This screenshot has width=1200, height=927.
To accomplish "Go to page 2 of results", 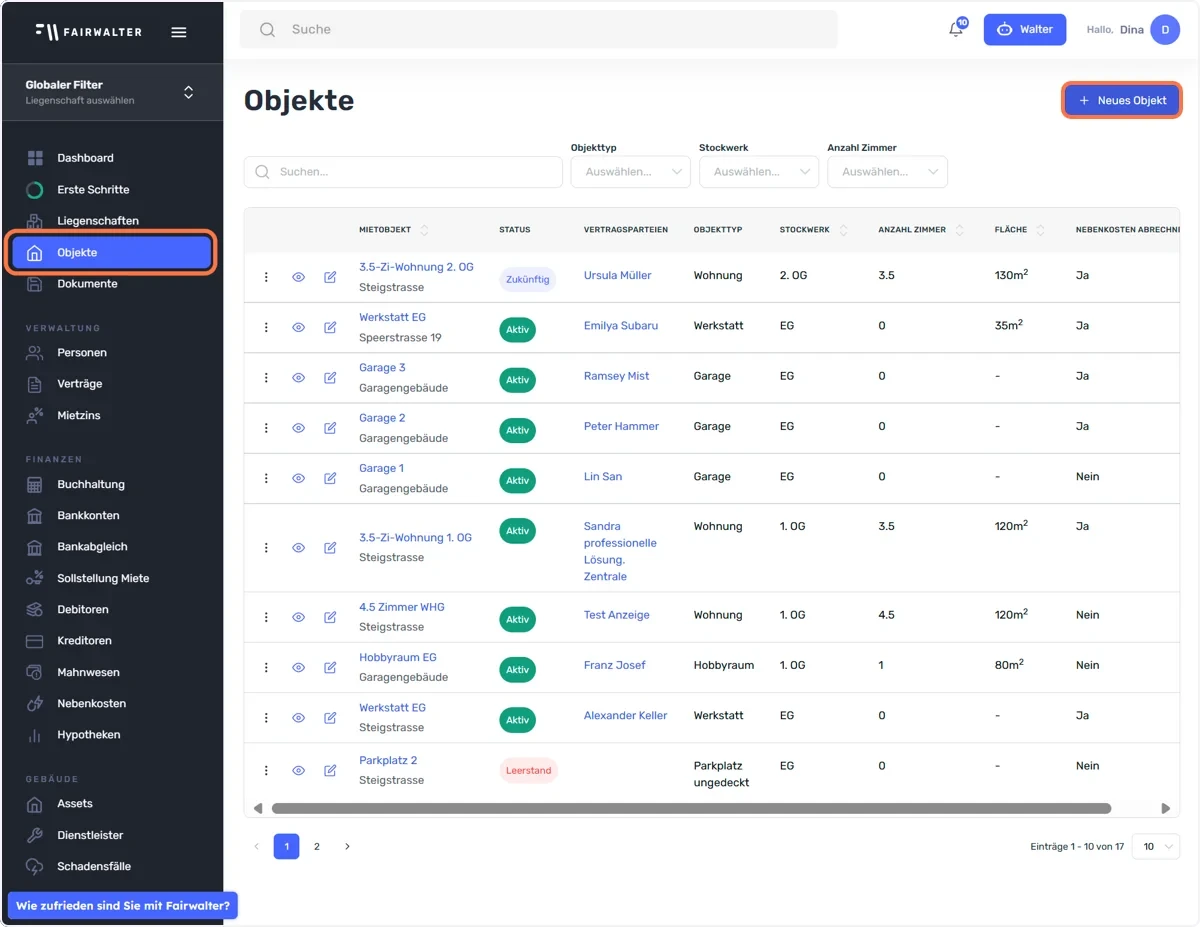I will coord(317,846).
